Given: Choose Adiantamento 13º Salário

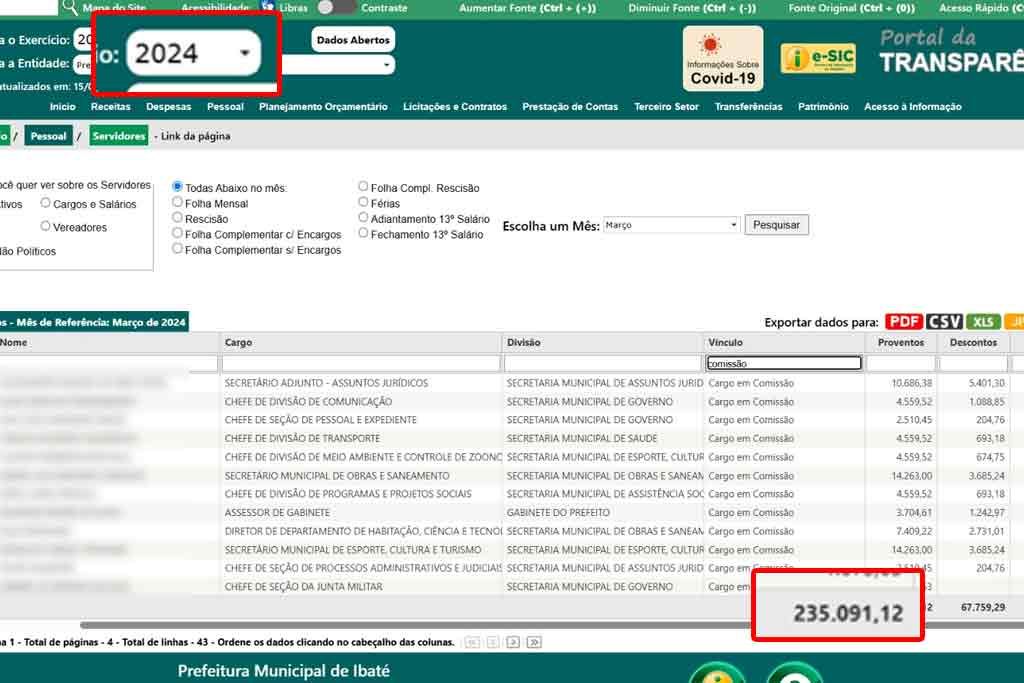Looking at the screenshot, I should 363,217.
